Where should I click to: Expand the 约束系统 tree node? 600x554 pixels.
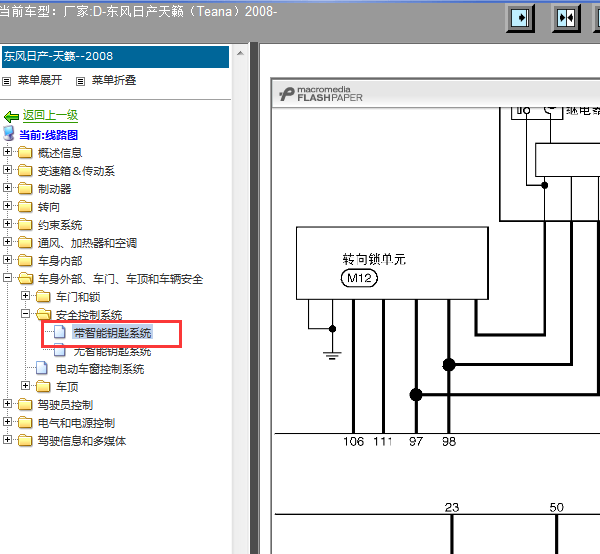coord(7,223)
